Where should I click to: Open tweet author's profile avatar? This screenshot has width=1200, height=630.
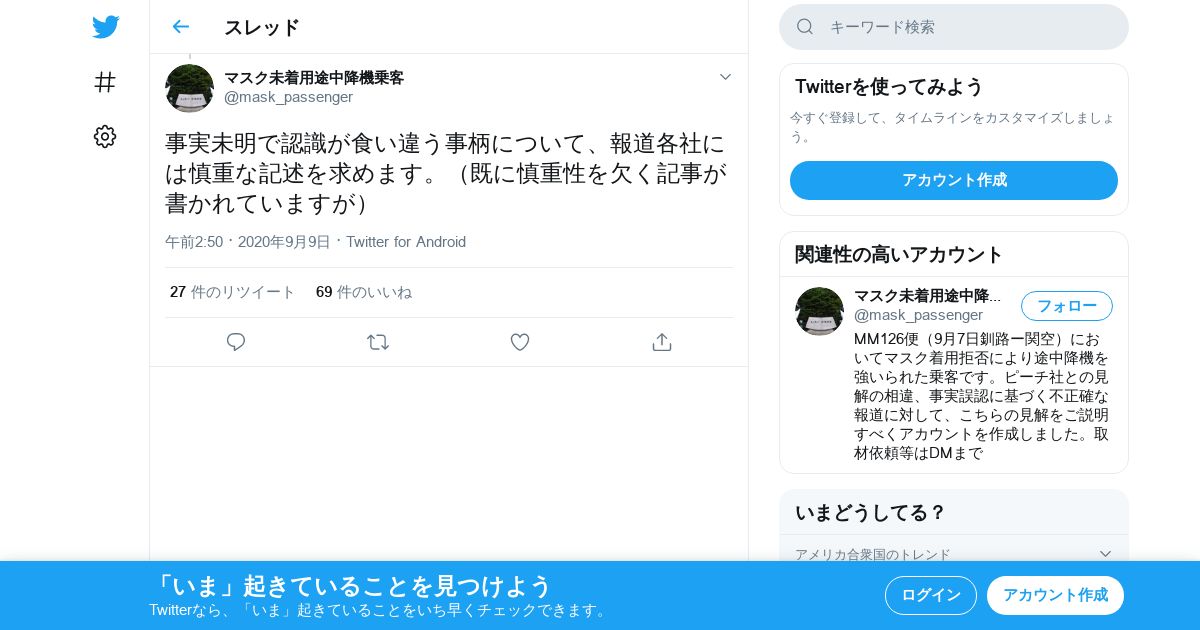click(x=189, y=88)
